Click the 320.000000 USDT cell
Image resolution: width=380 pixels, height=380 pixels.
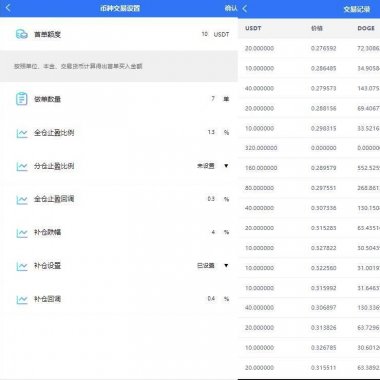261,148
